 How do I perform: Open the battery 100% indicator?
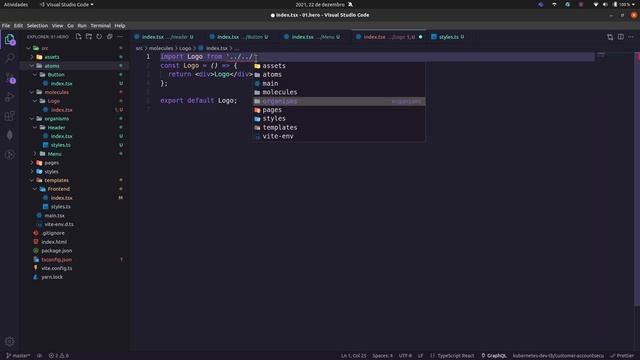tap(622, 4)
